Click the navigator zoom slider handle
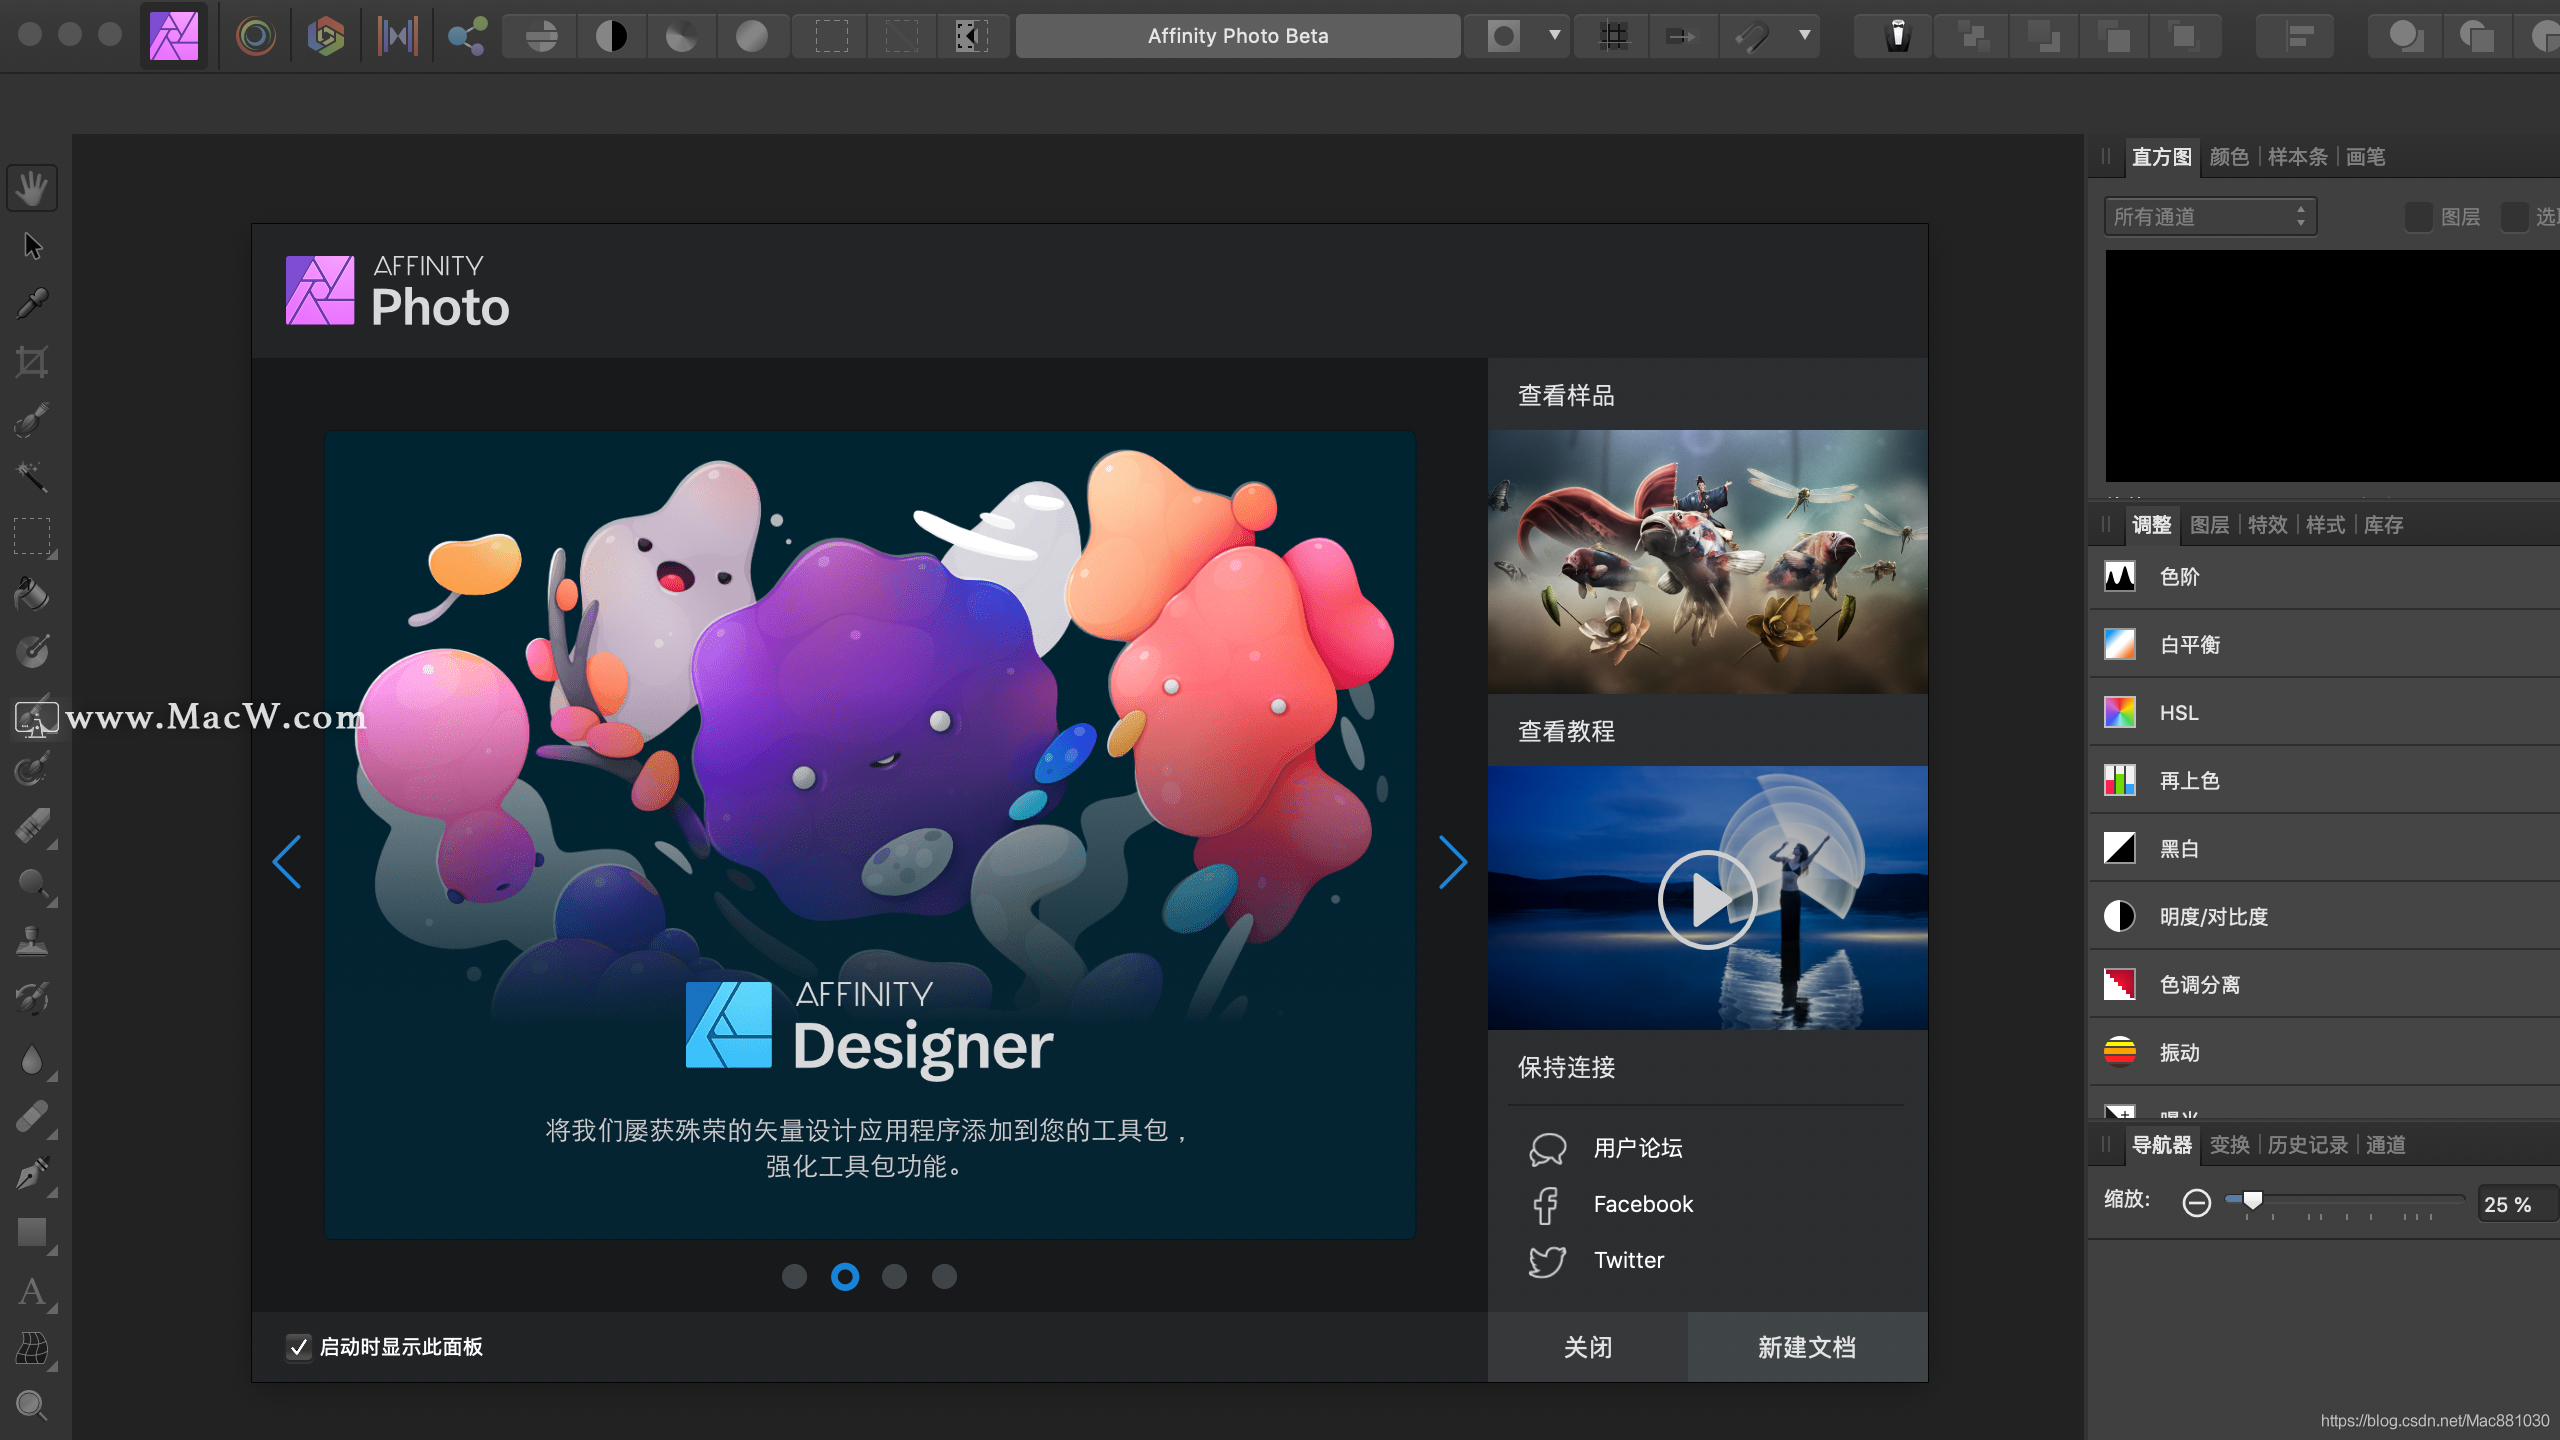Viewport: 2560px width, 1440px height. coord(2252,1200)
